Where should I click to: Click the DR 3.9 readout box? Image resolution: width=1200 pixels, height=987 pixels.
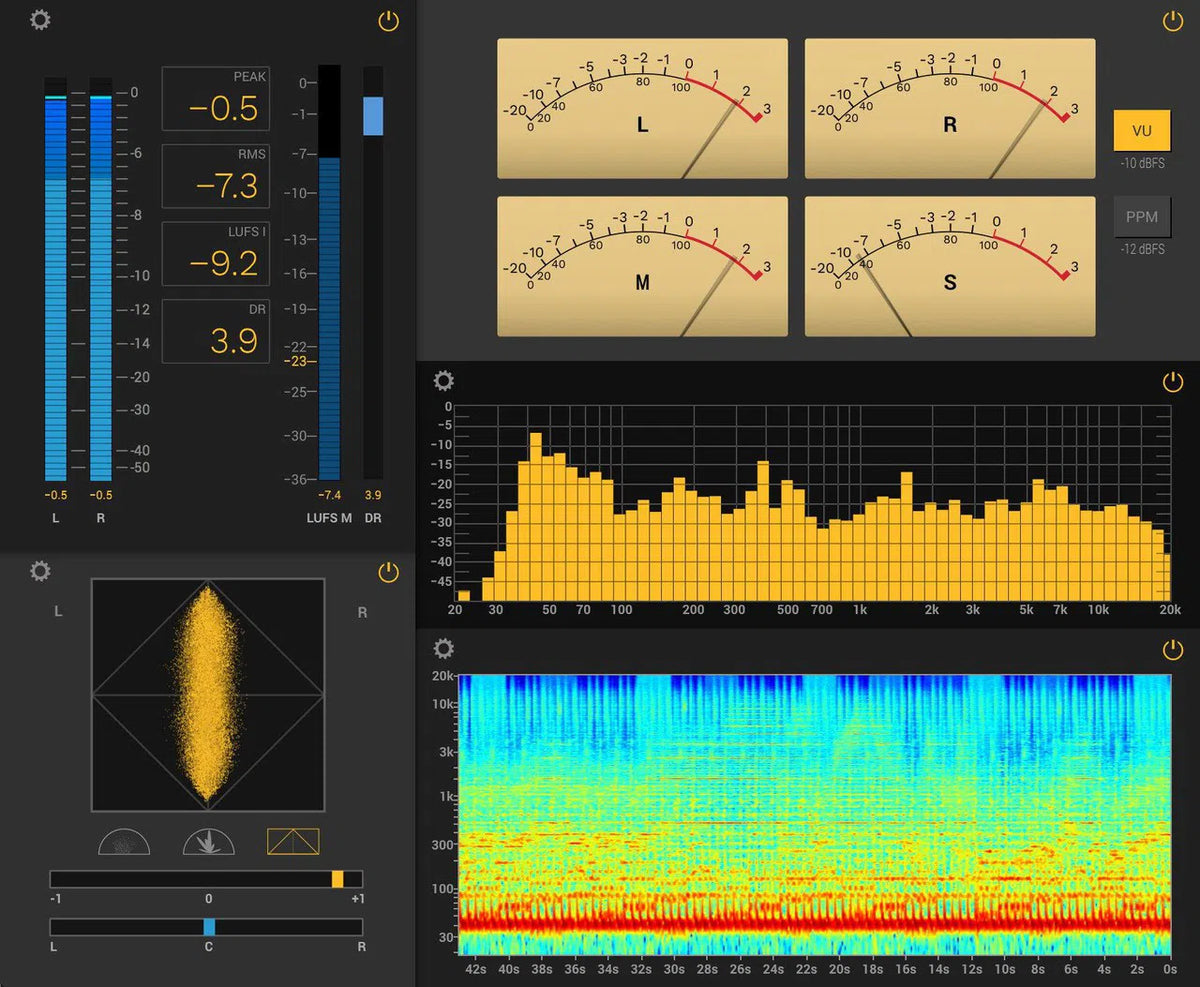coord(216,332)
